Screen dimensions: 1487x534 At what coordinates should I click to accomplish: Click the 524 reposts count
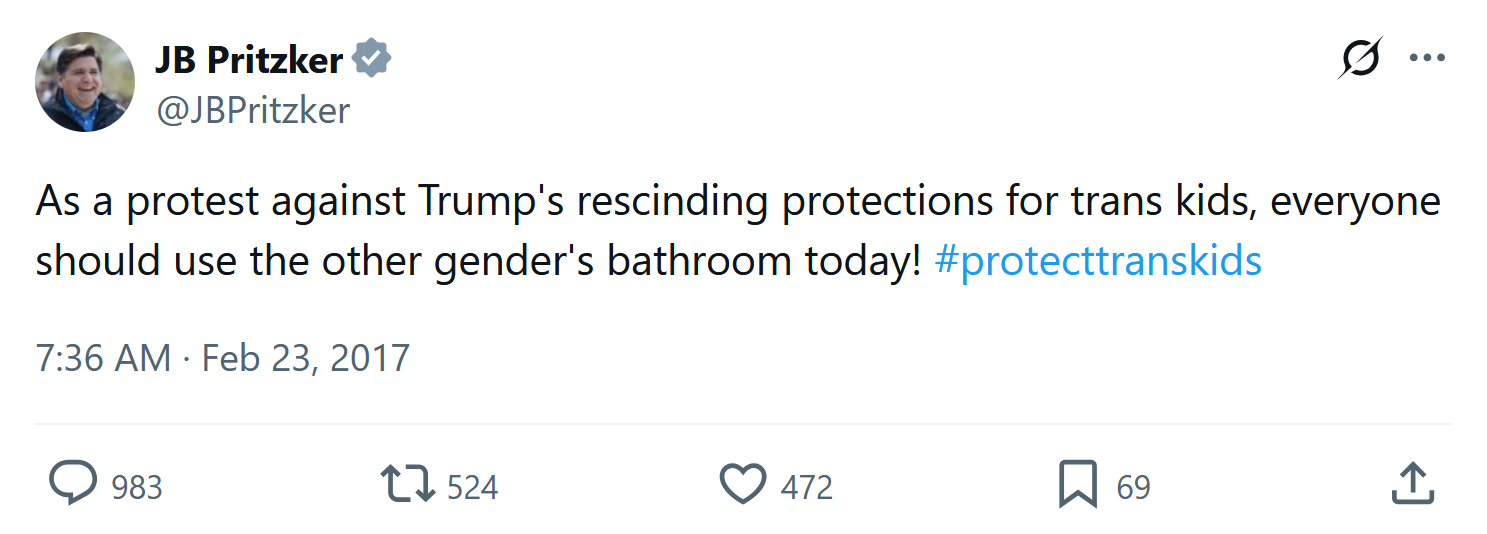(x=472, y=487)
